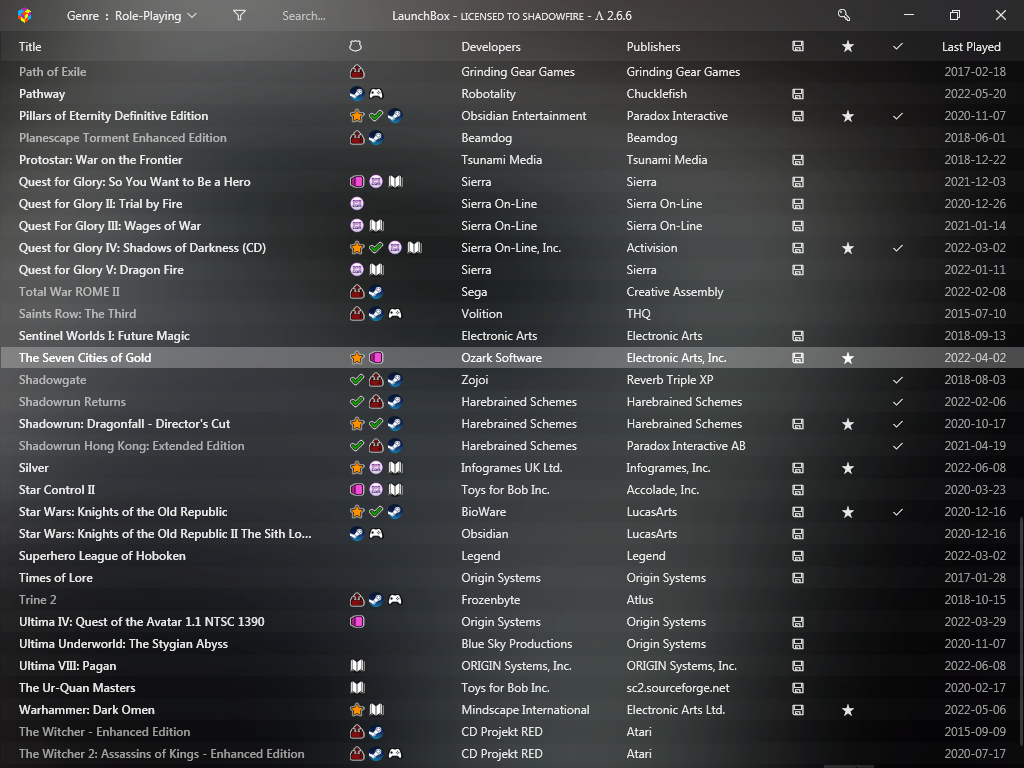Click the purple badge on Quest for Glory II
The image size is (1024, 768).
pos(357,204)
